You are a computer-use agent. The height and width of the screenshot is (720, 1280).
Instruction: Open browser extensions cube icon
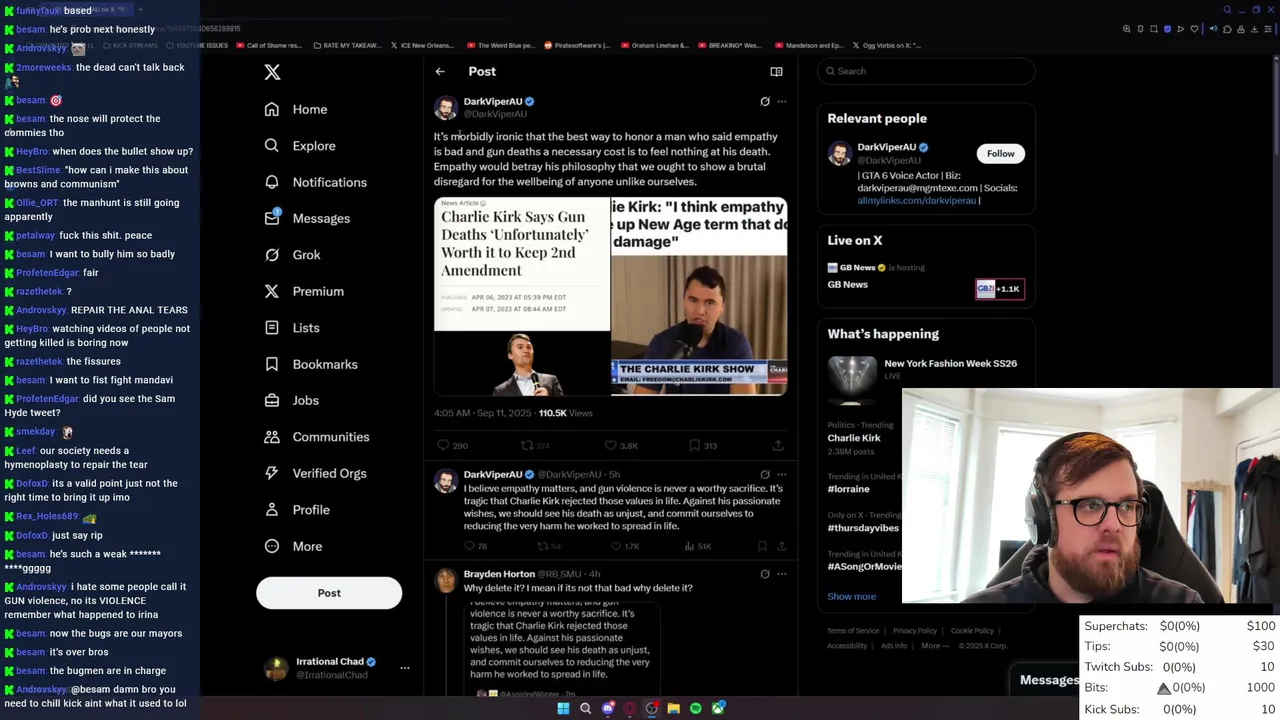click(1227, 29)
